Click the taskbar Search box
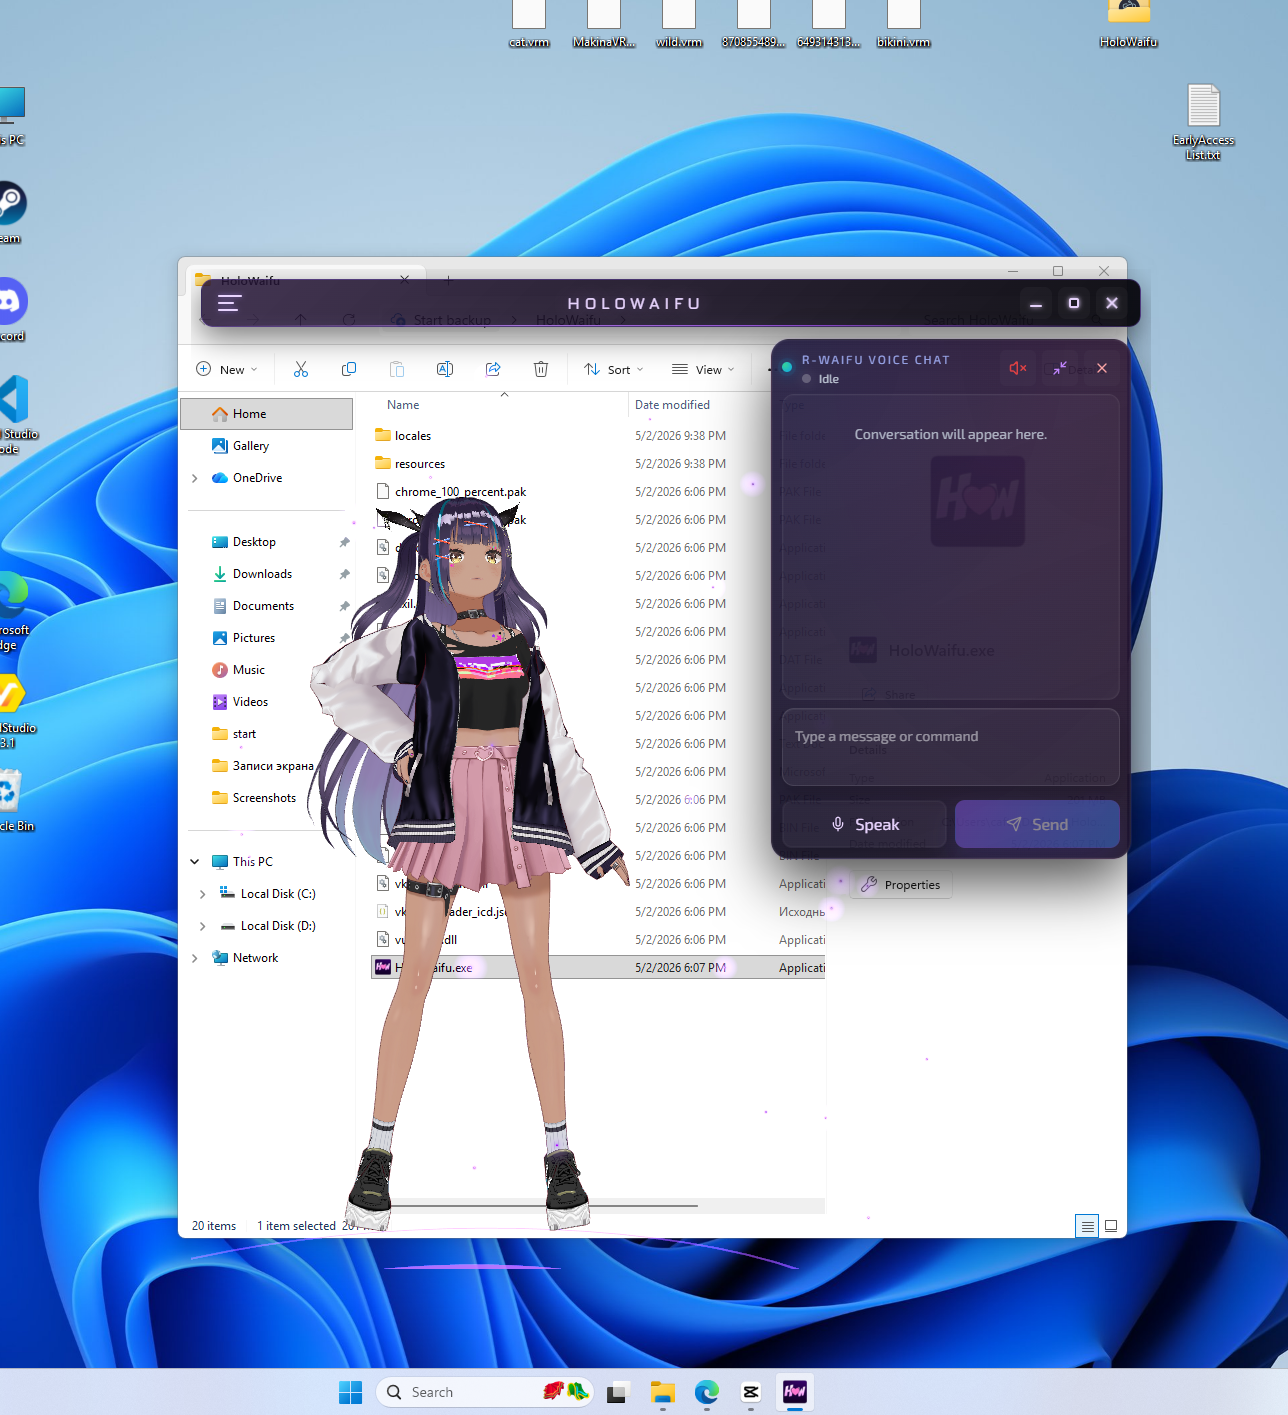This screenshot has height=1415, width=1288. coord(485,1392)
